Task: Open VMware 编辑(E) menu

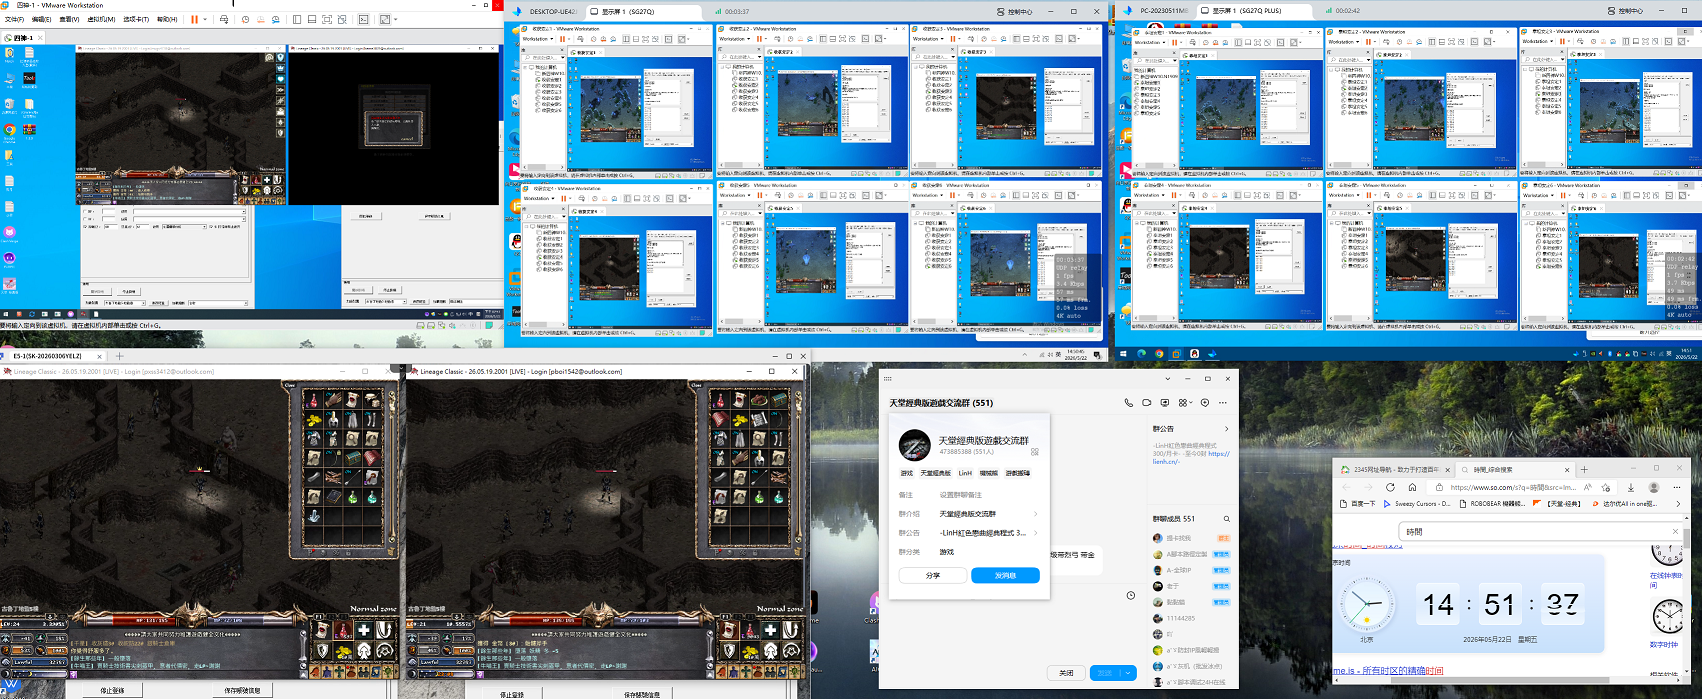Action: tap(42, 19)
